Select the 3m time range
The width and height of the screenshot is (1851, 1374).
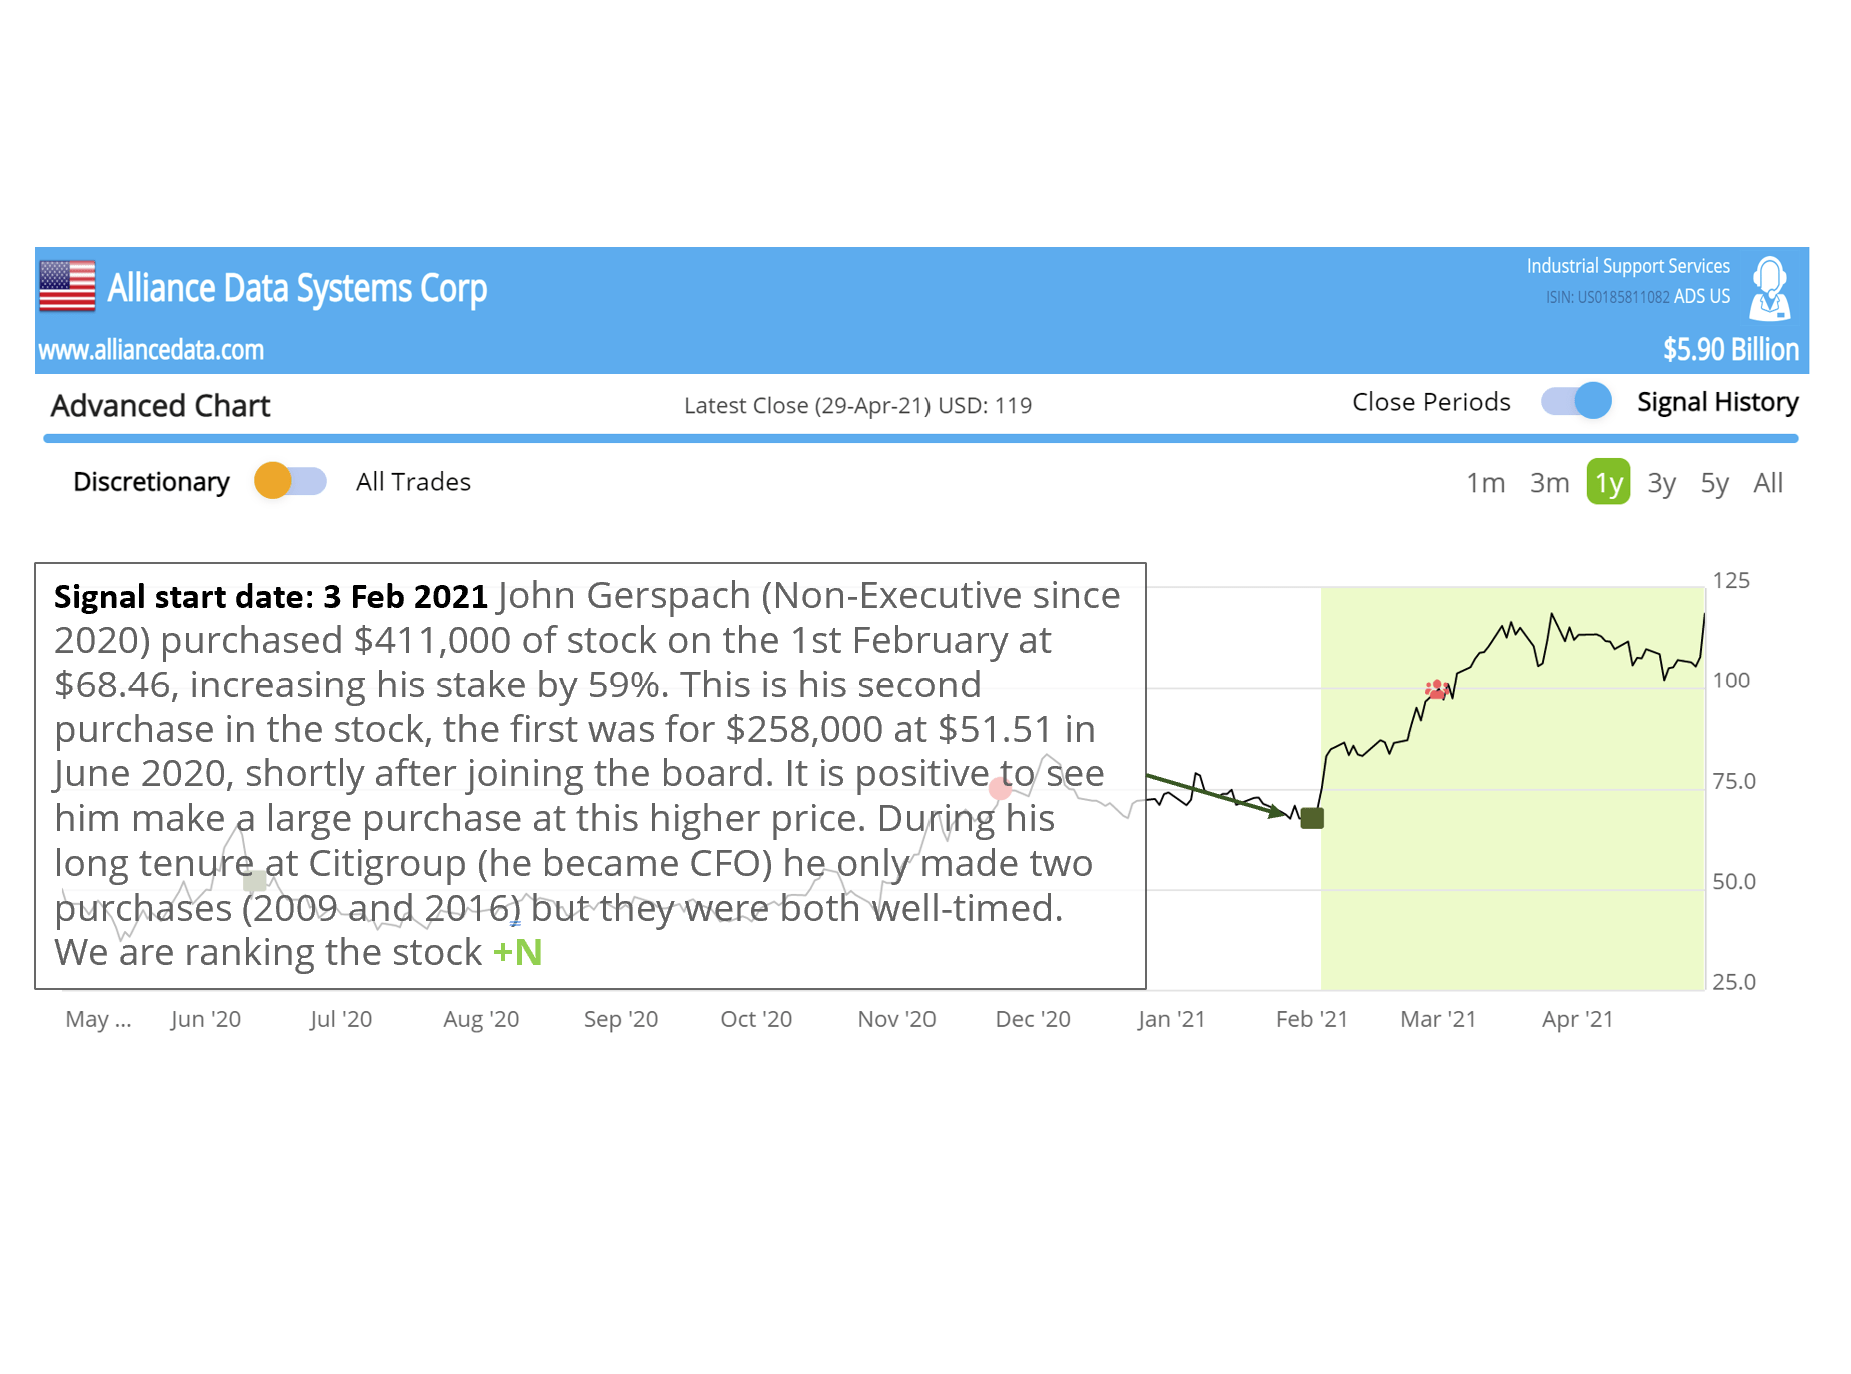pyautogui.click(x=1549, y=483)
